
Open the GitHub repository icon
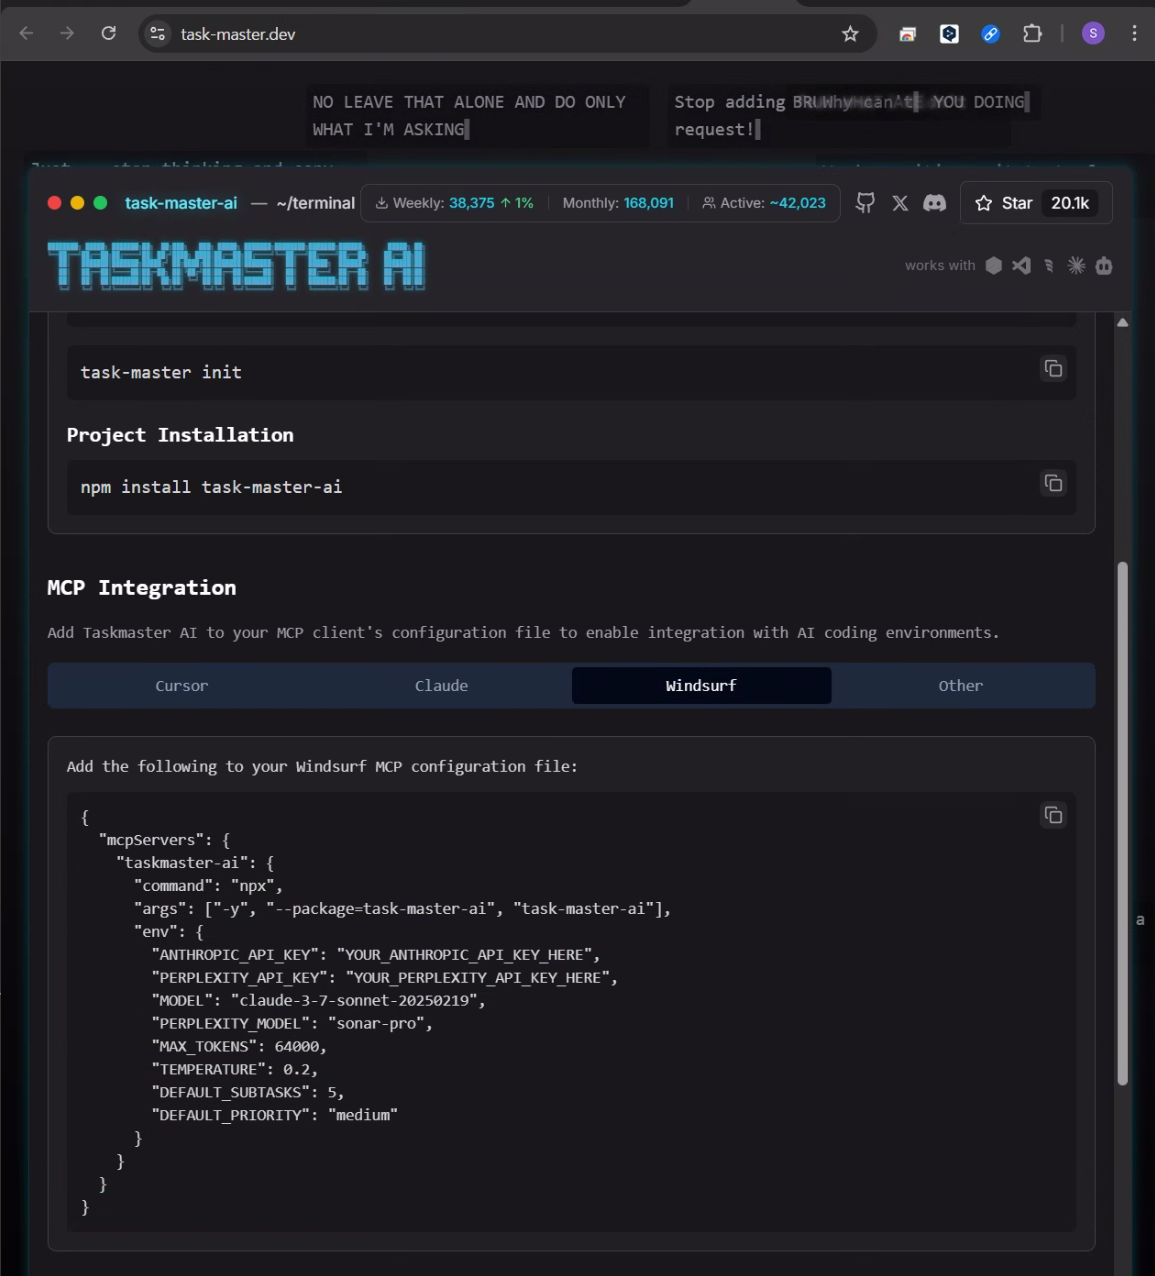coord(866,203)
